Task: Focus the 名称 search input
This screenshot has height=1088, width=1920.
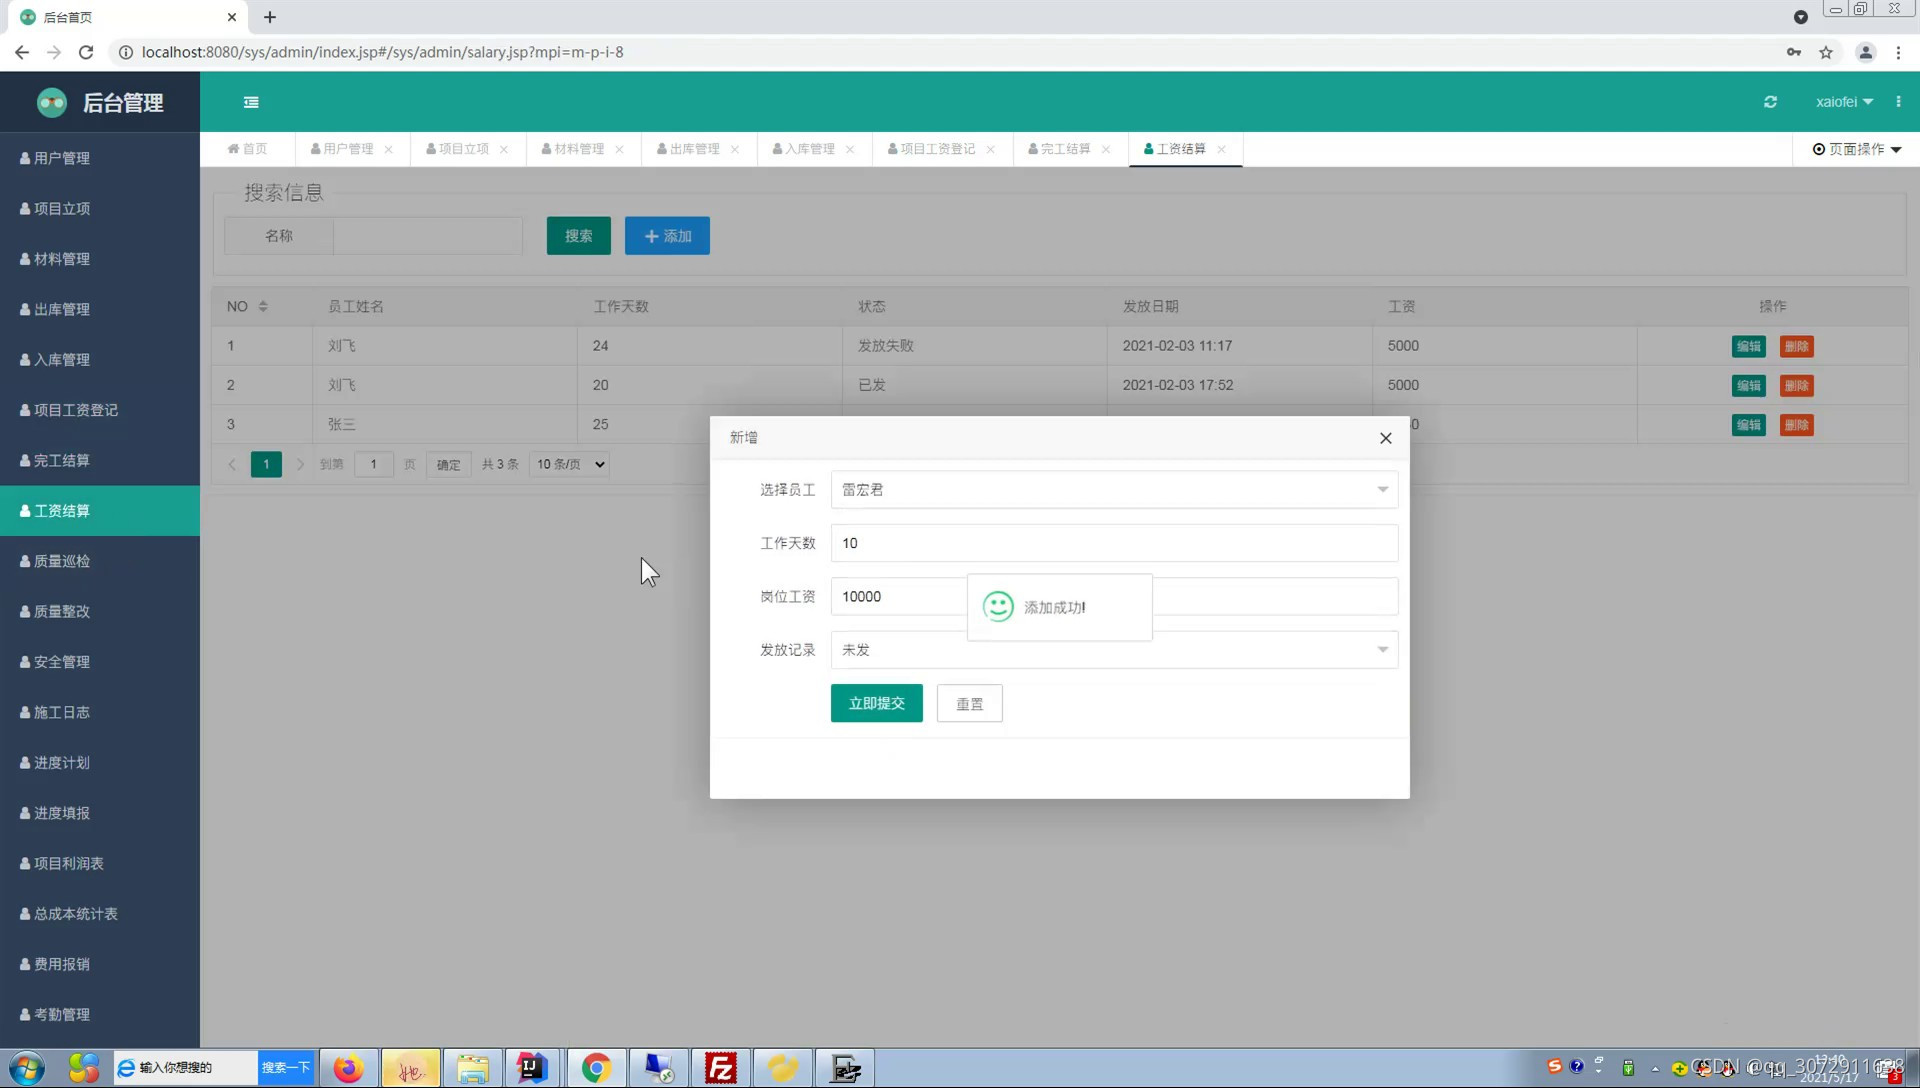Action: pyautogui.click(x=428, y=236)
